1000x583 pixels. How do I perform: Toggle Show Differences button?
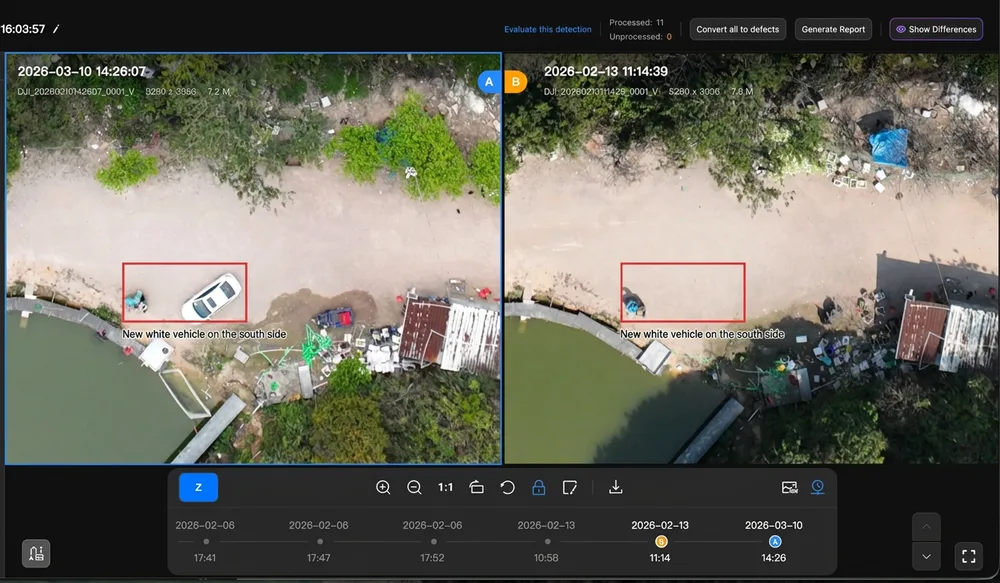936,29
